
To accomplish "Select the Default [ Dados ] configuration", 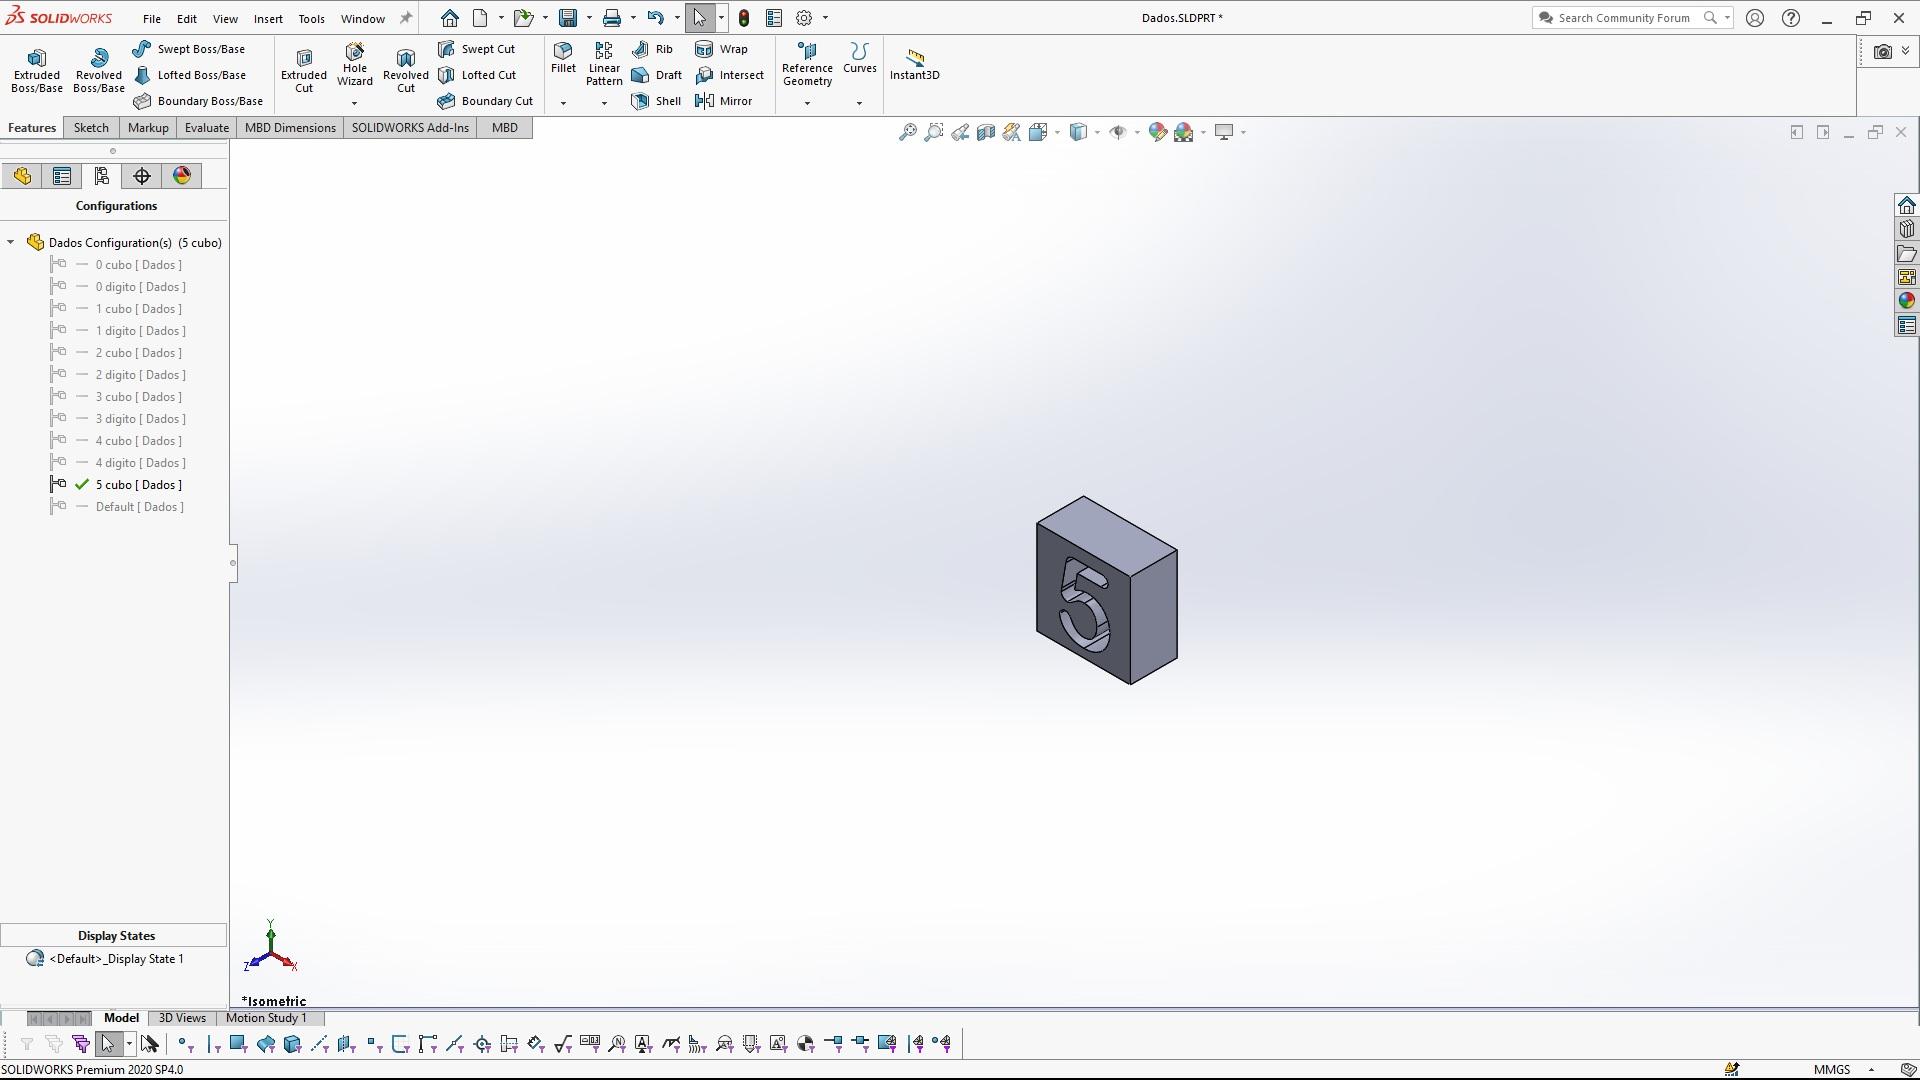I will 140,507.
